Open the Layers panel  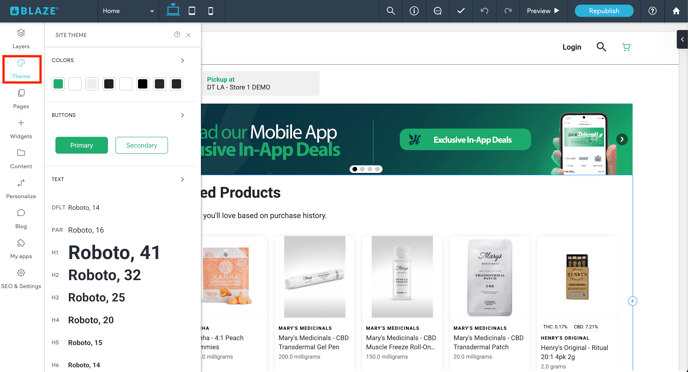[x=21, y=39]
